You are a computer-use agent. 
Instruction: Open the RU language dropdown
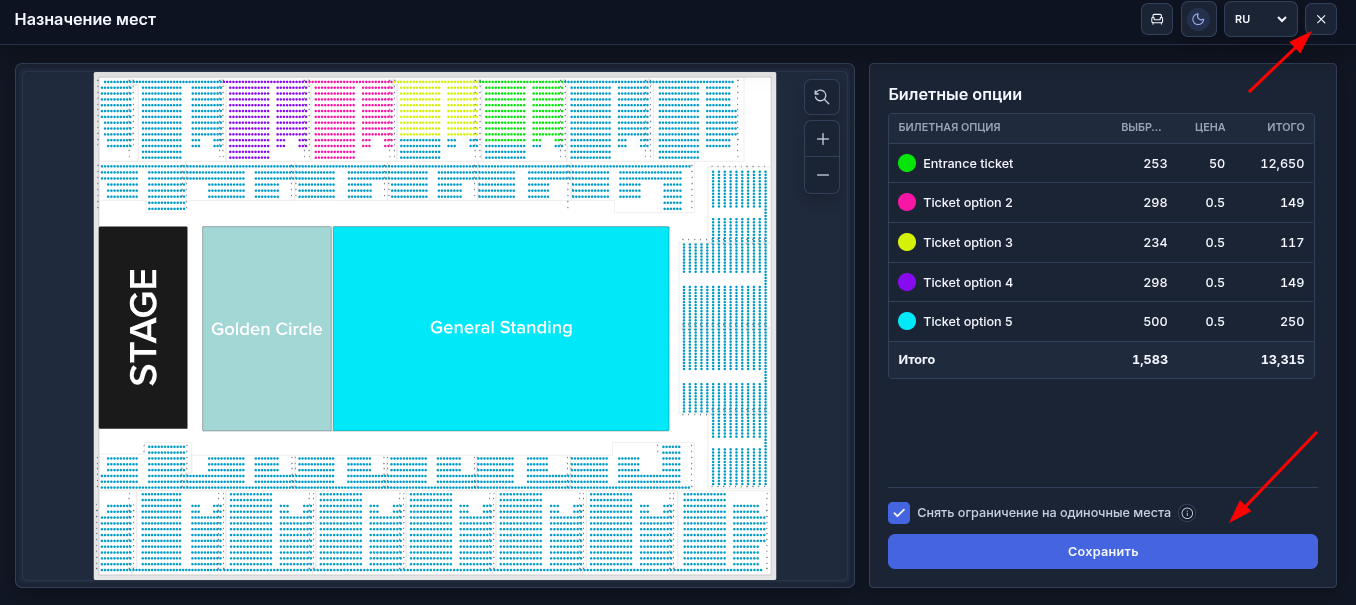click(1260, 19)
